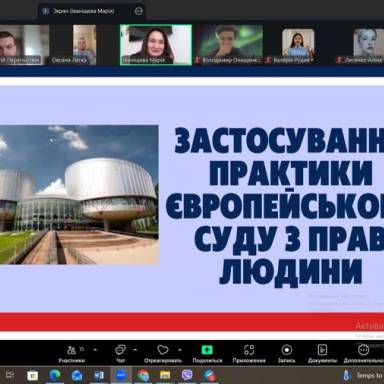Open the Чат chat panel

[120, 354]
